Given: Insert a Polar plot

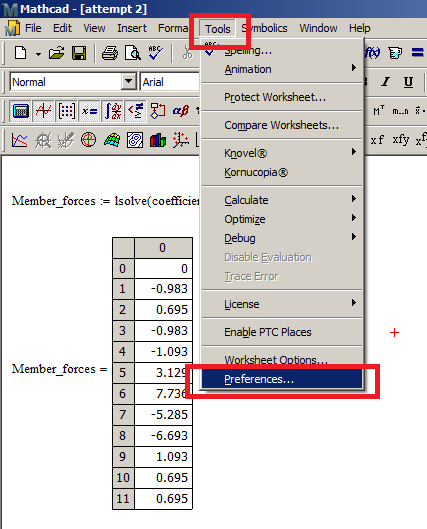Looking at the screenshot, I should coord(88,140).
